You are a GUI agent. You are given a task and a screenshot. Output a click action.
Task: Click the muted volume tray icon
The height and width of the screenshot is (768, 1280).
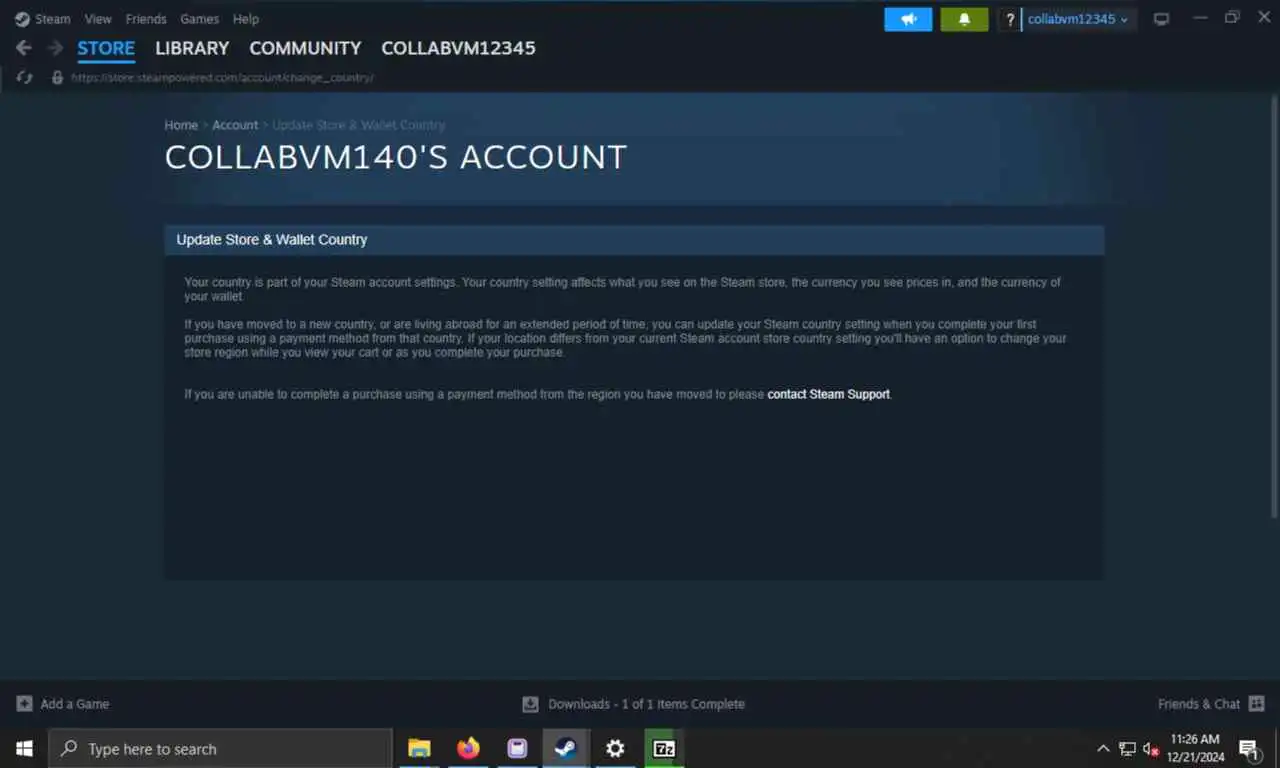coord(1151,749)
